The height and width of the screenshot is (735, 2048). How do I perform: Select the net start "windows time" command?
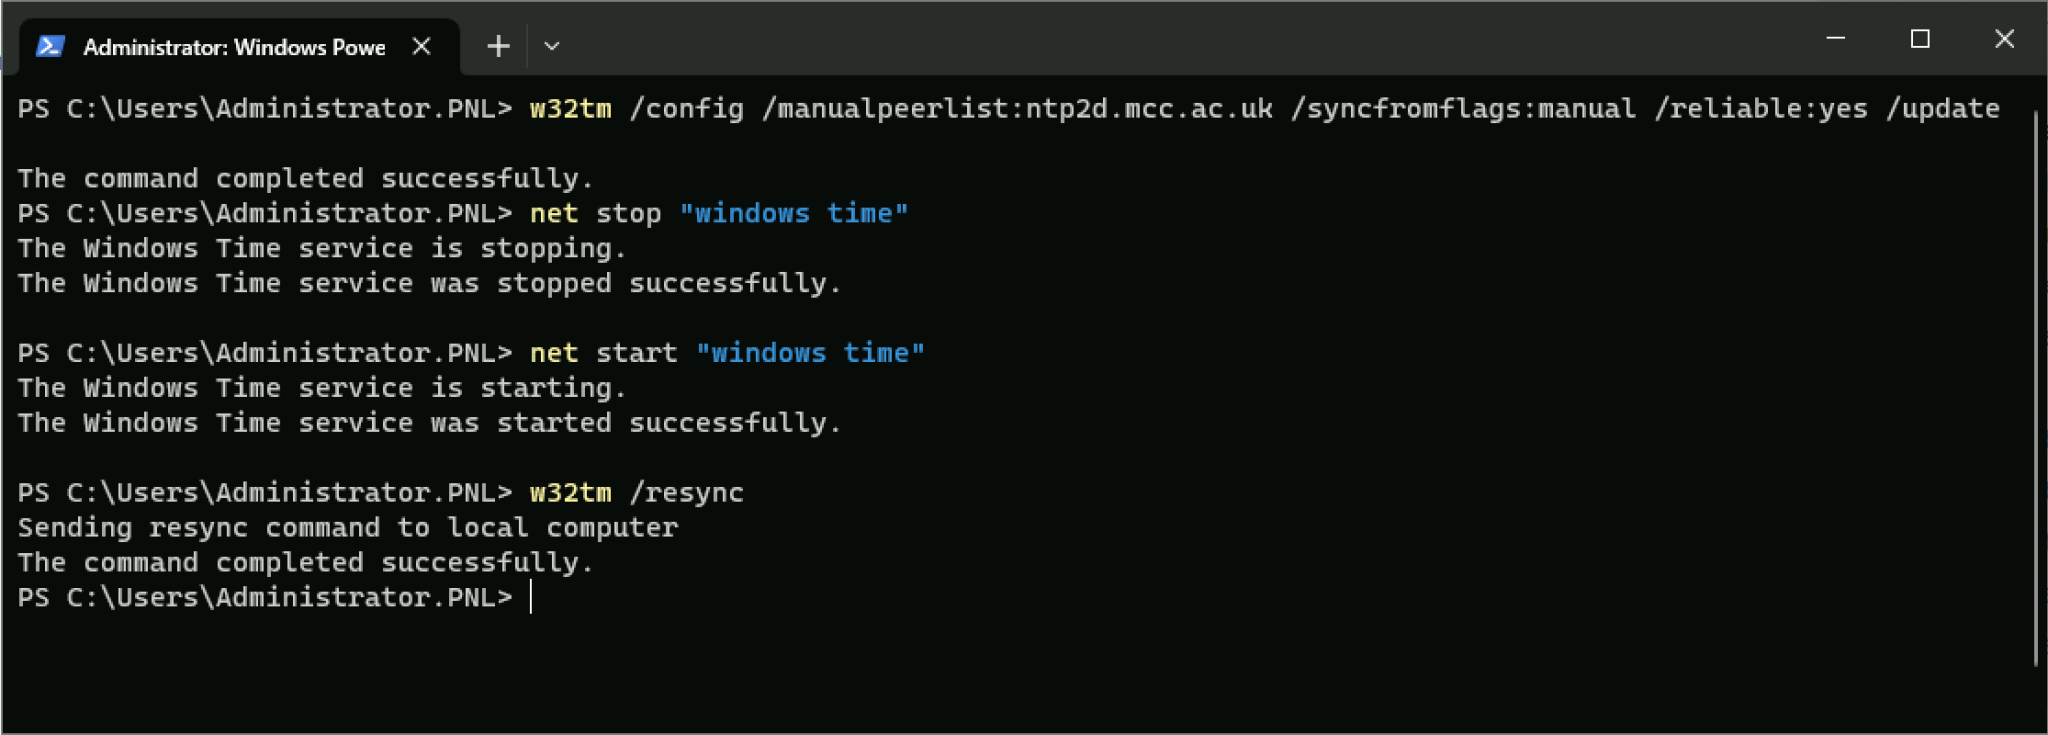point(725,352)
